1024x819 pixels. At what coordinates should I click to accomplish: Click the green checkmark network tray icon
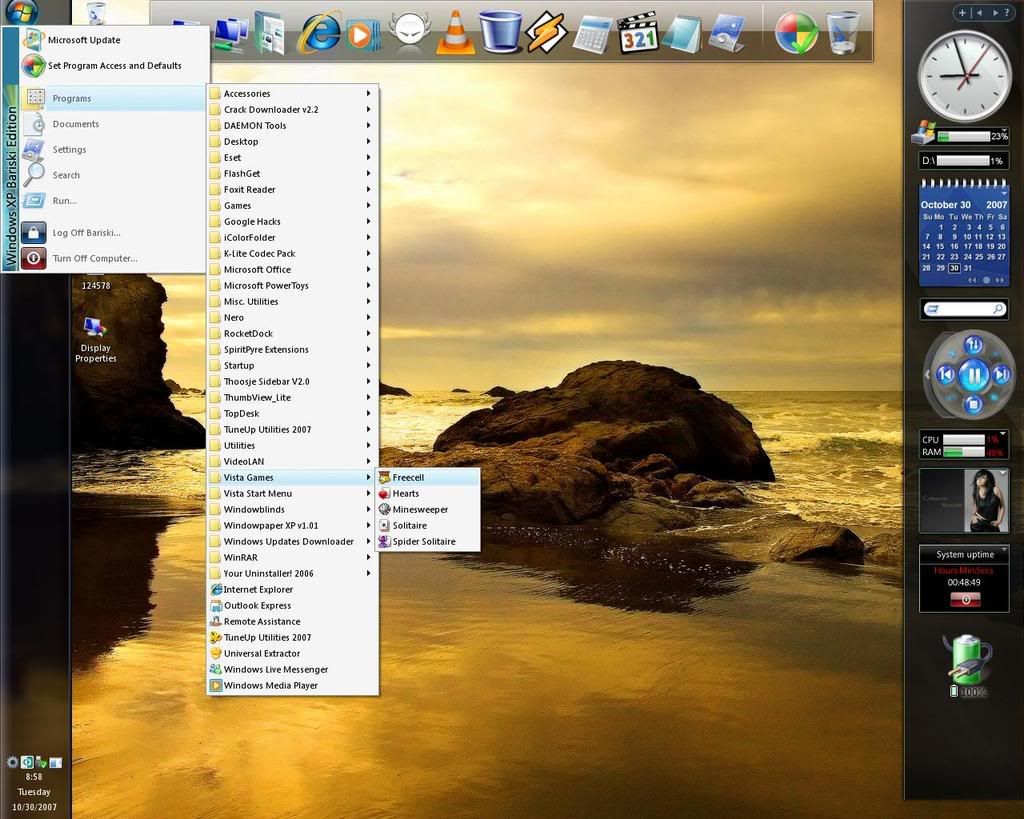[41, 762]
